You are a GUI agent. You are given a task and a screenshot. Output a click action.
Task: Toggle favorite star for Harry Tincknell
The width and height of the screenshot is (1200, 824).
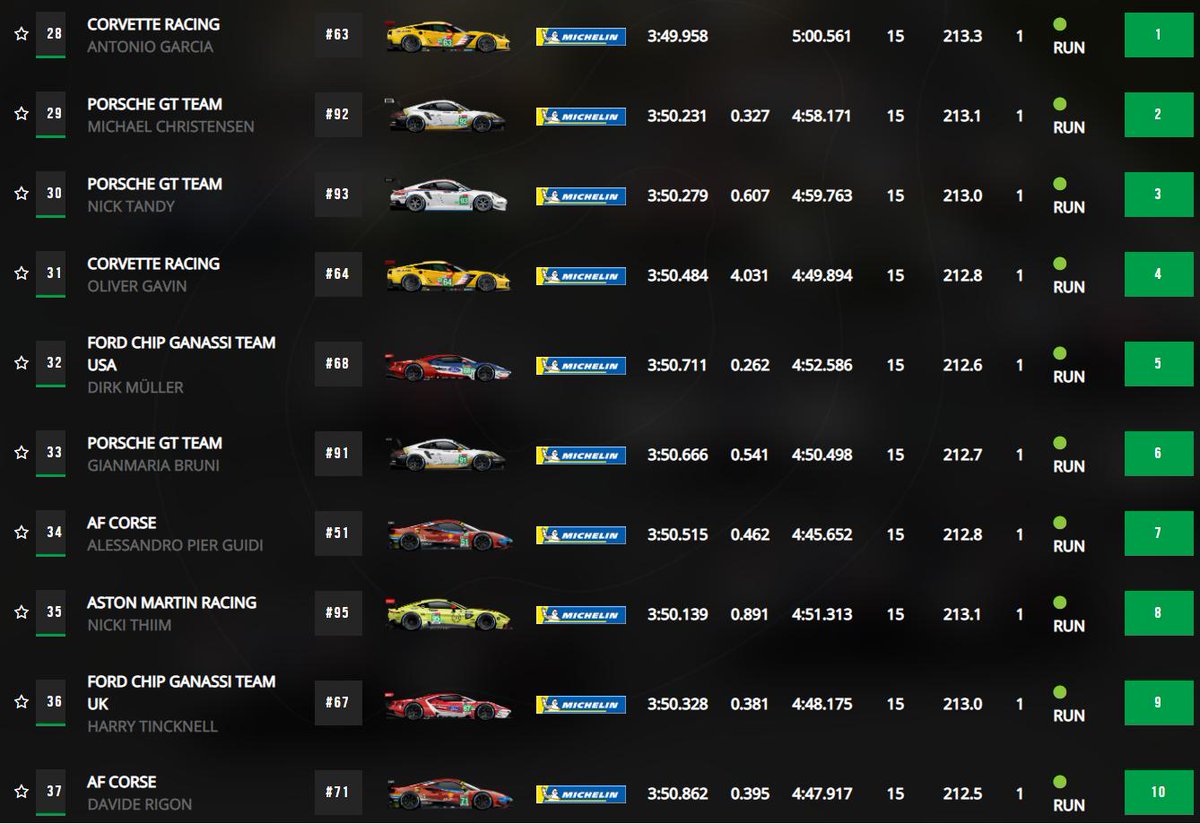(x=20, y=703)
